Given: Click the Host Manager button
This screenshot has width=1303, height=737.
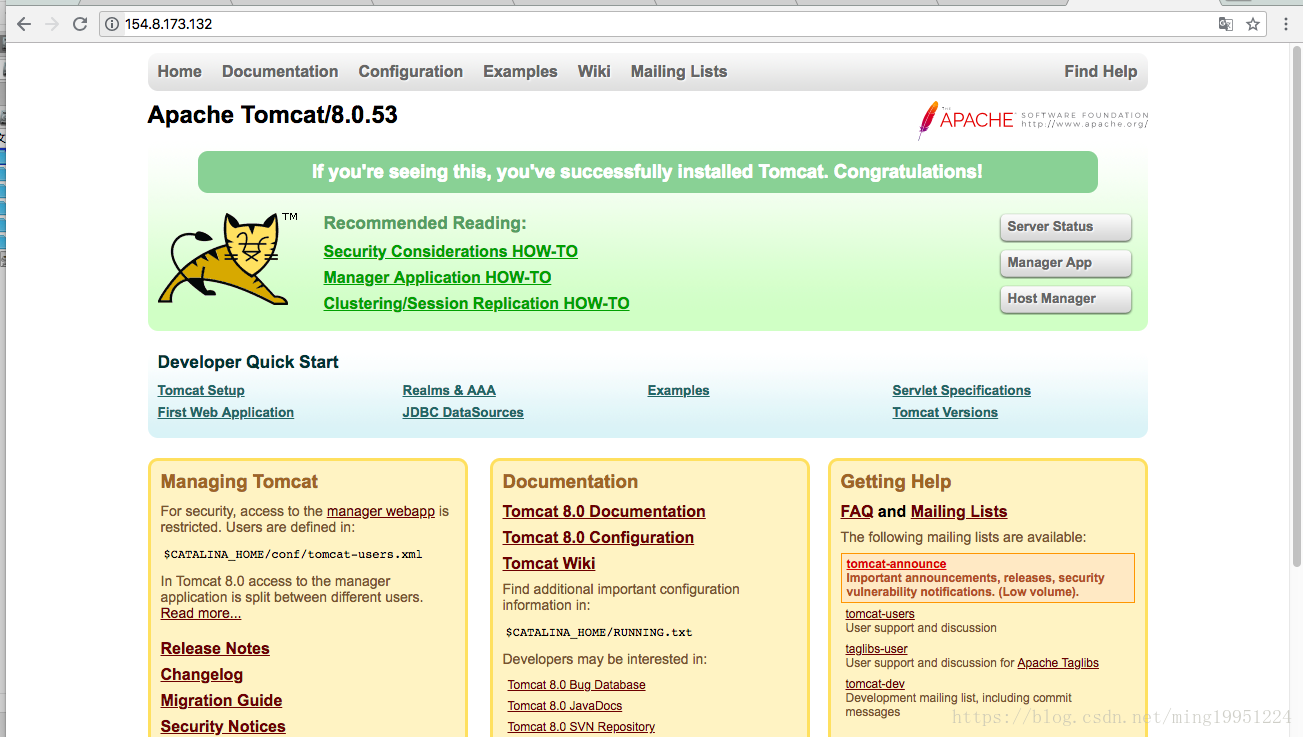Looking at the screenshot, I should [1066, 299].
